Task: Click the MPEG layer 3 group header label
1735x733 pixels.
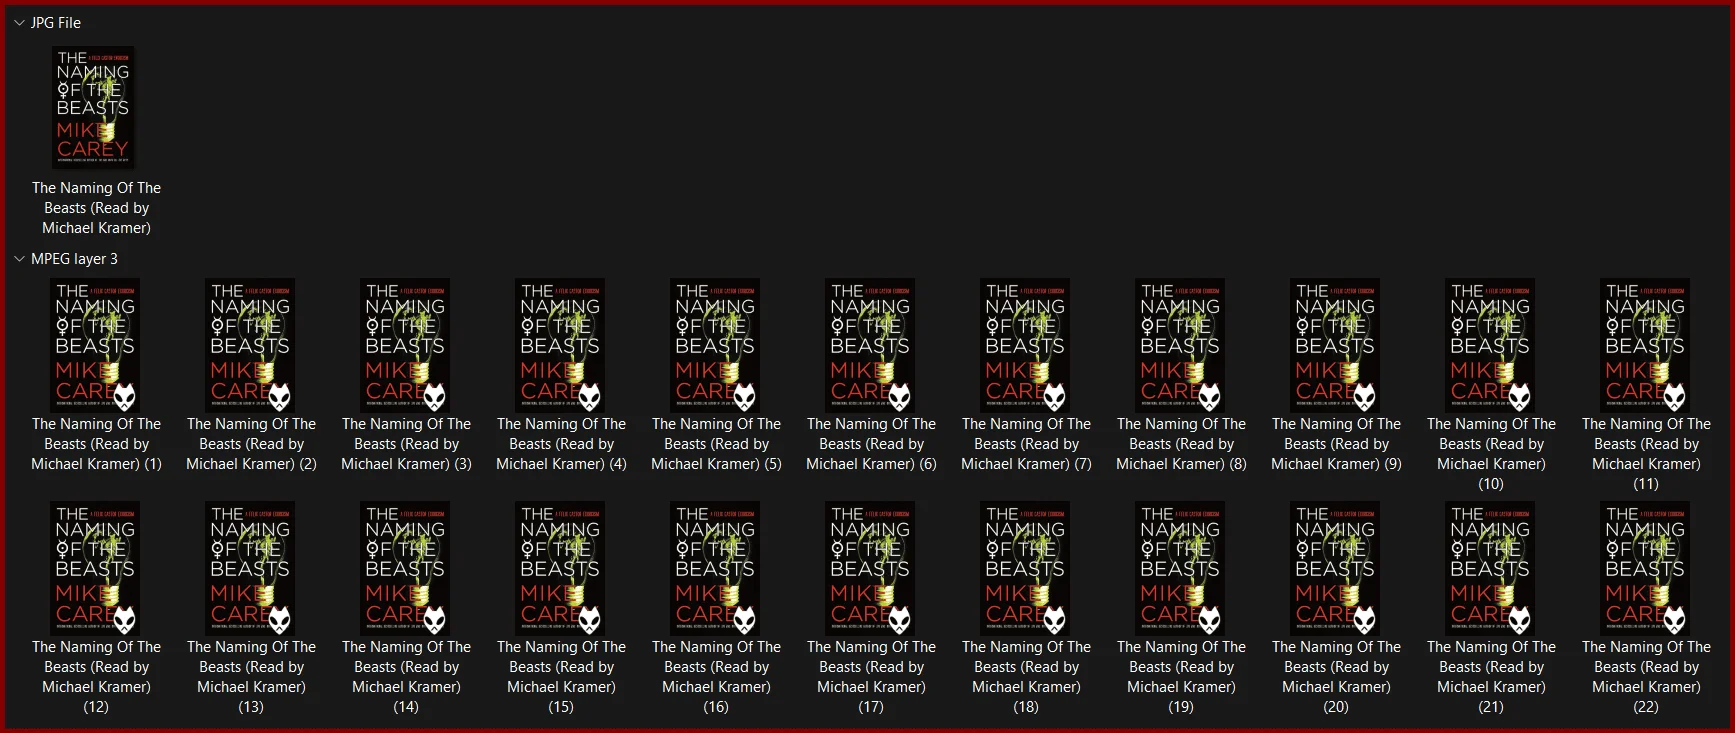Action: point(74,259)
